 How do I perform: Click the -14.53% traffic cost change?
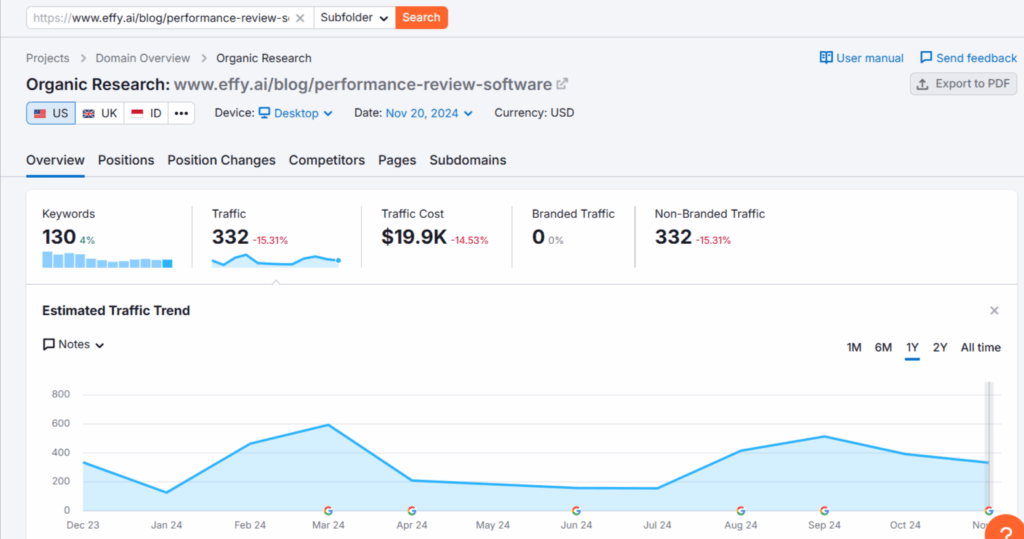(470, 240)
